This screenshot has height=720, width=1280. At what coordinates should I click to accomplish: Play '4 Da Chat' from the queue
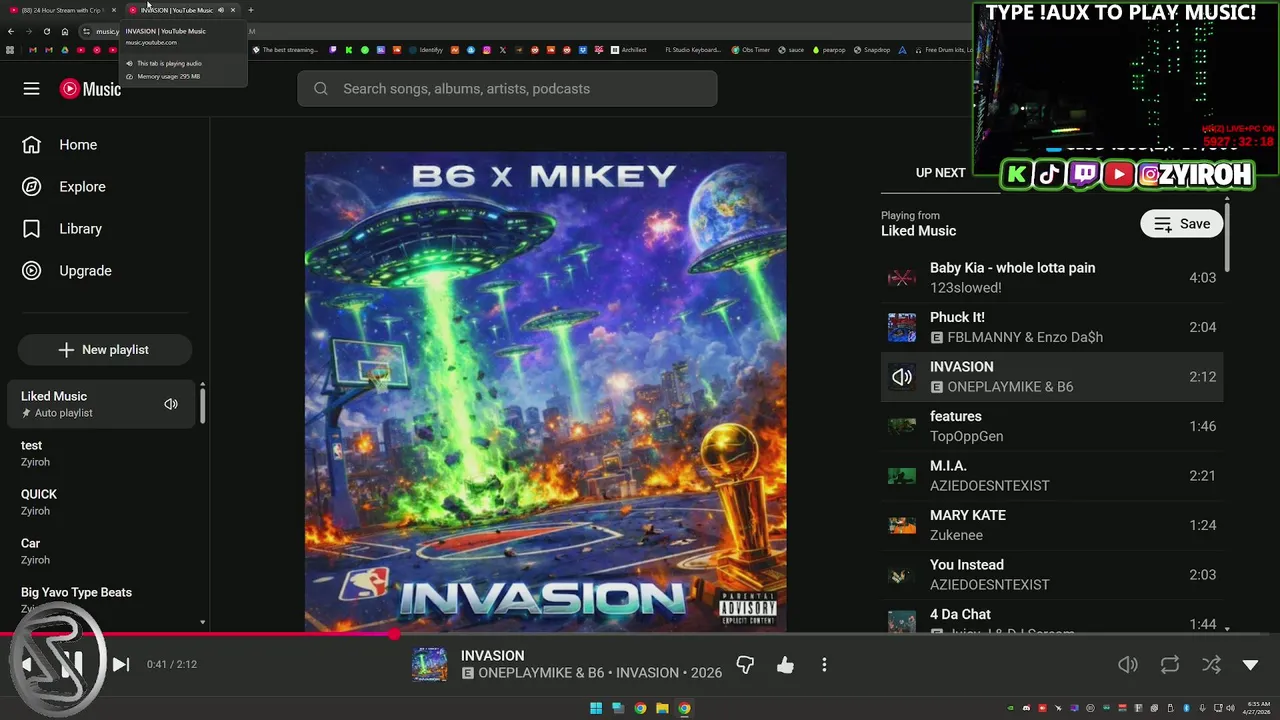click(x=1051, y=617)
